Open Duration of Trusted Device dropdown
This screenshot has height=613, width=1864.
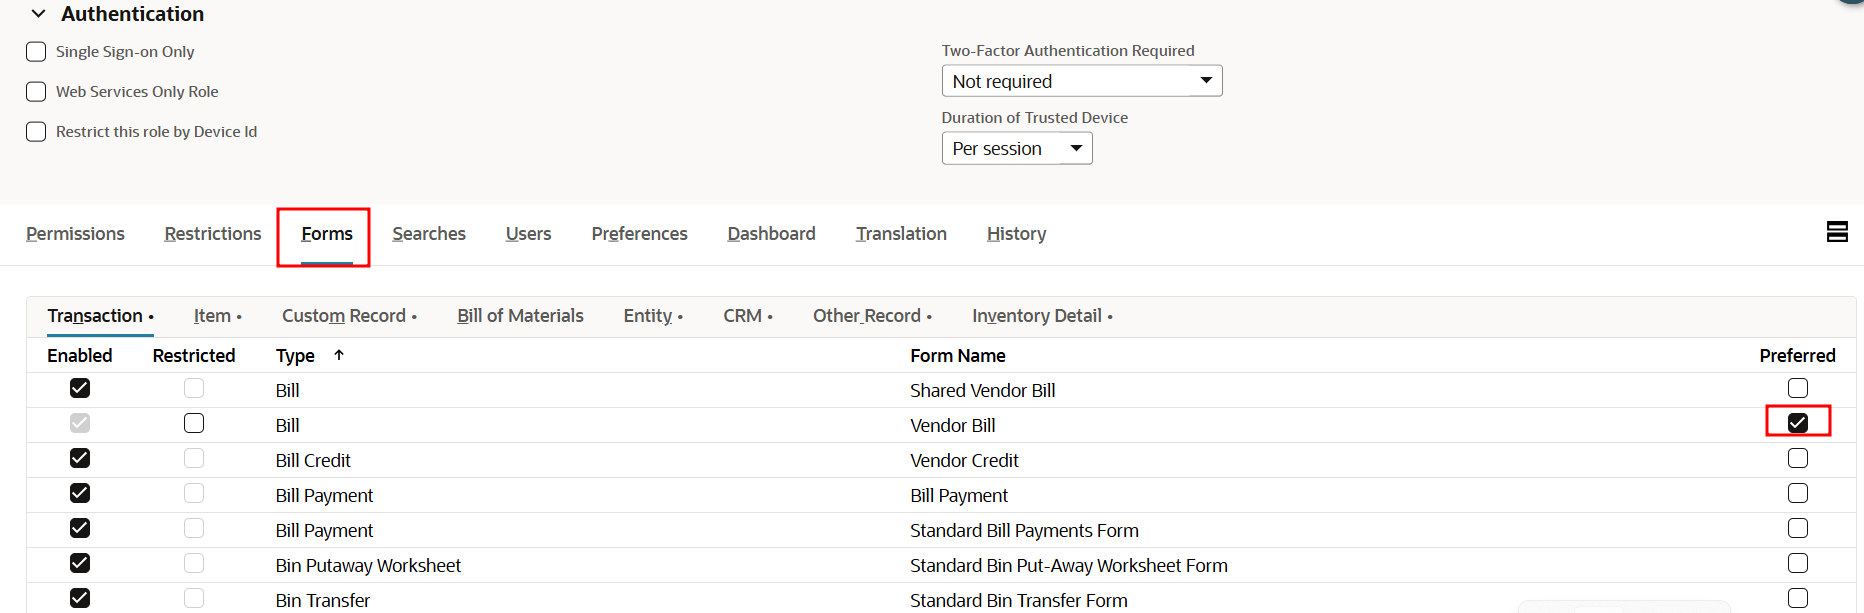click(1016, 149)
